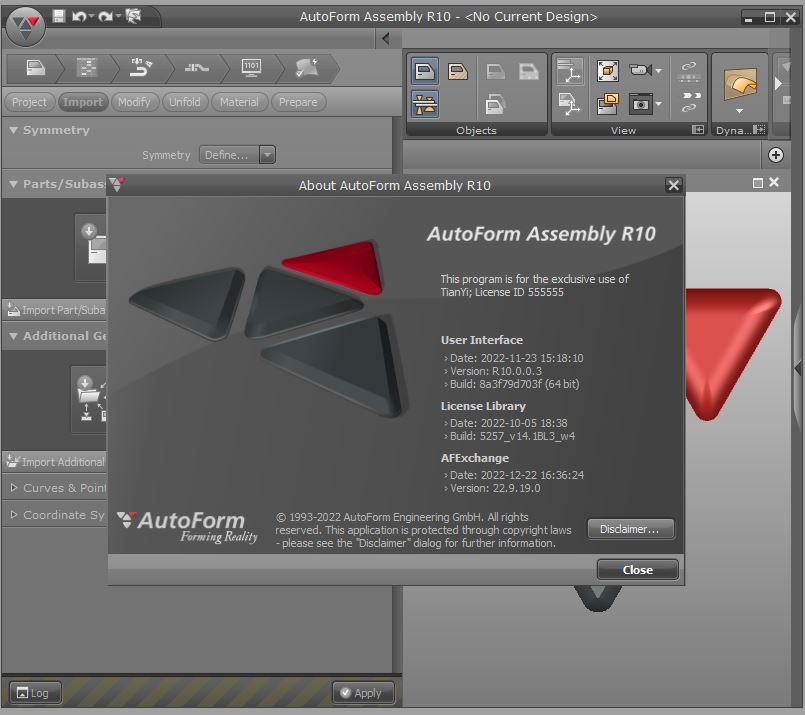Click the screenshot capture icon
This screenshot has width=805, height=715.
(x=640, y=104)
